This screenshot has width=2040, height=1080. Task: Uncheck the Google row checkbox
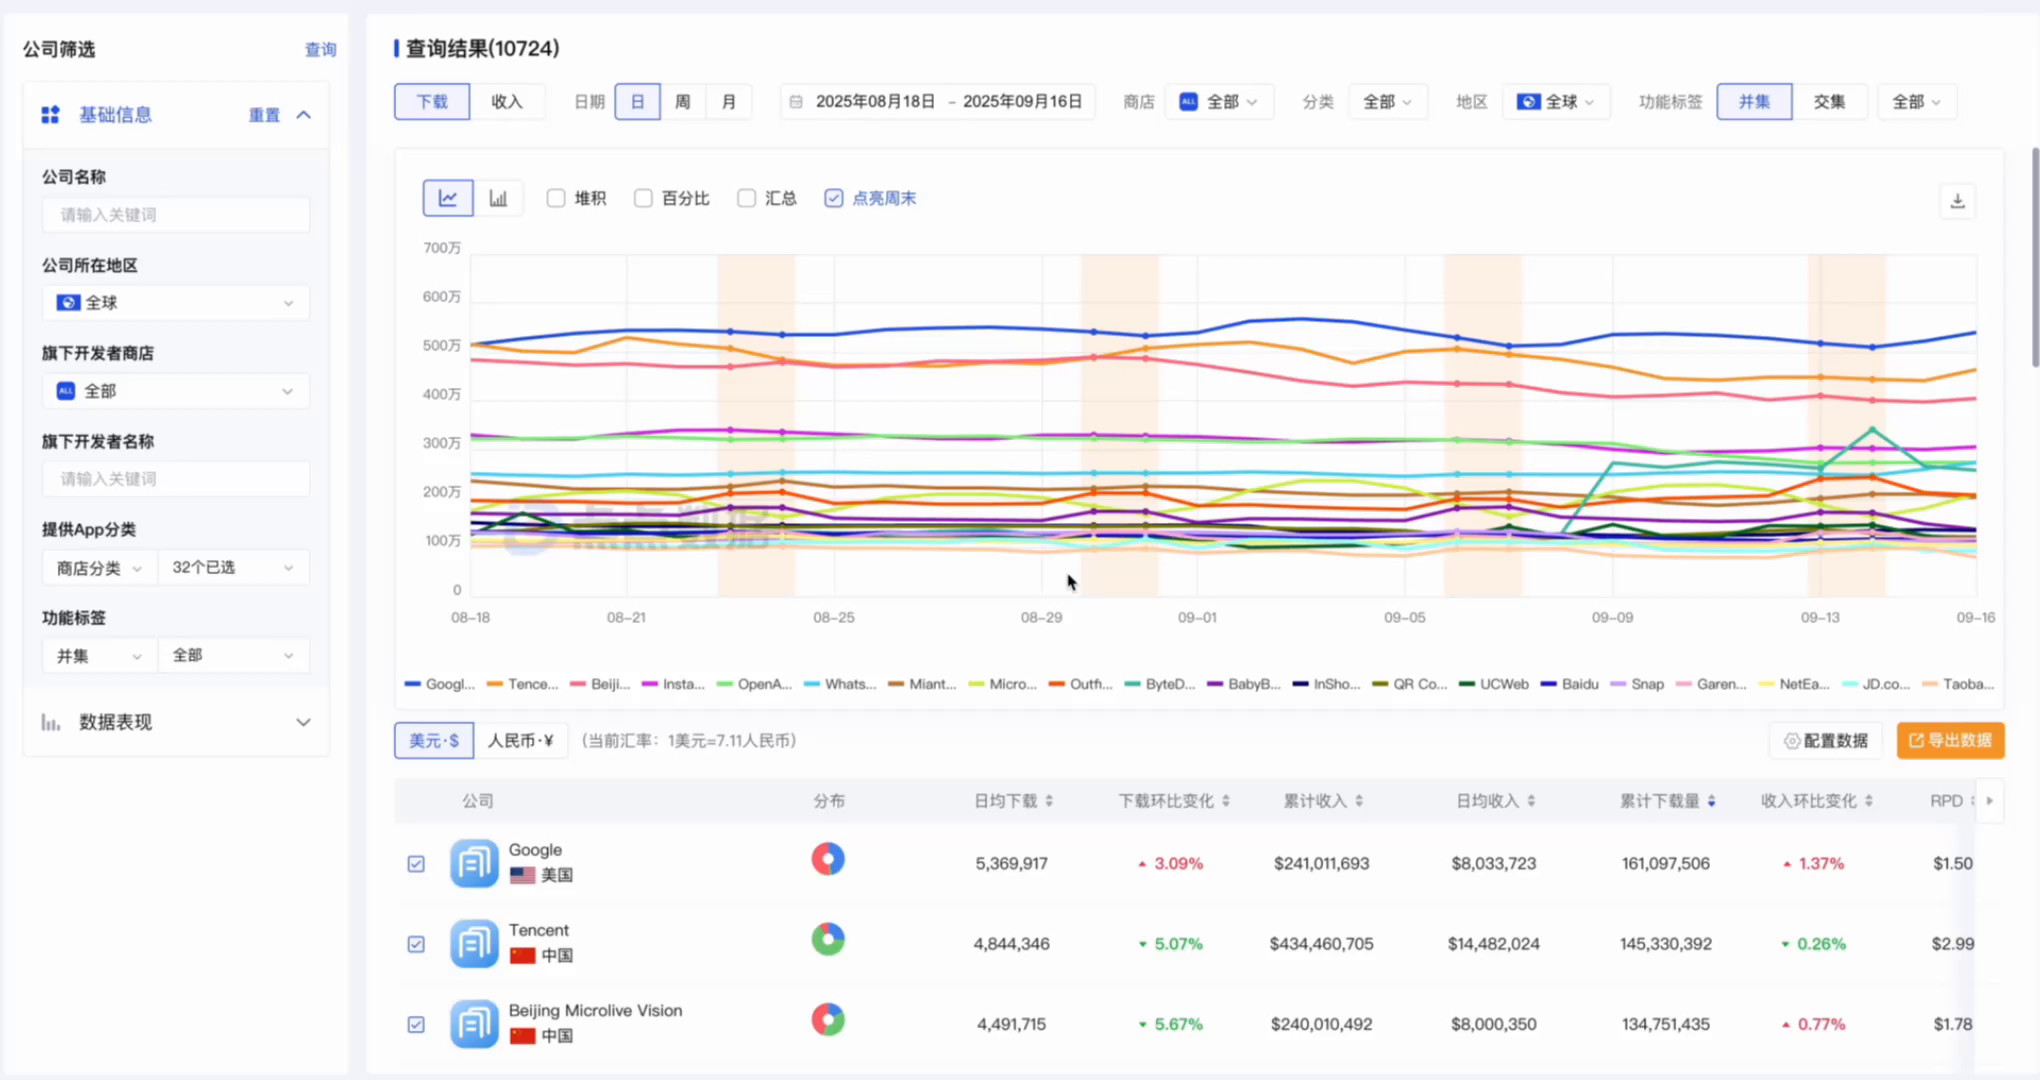pyautogui.click(x=416, y=863)
